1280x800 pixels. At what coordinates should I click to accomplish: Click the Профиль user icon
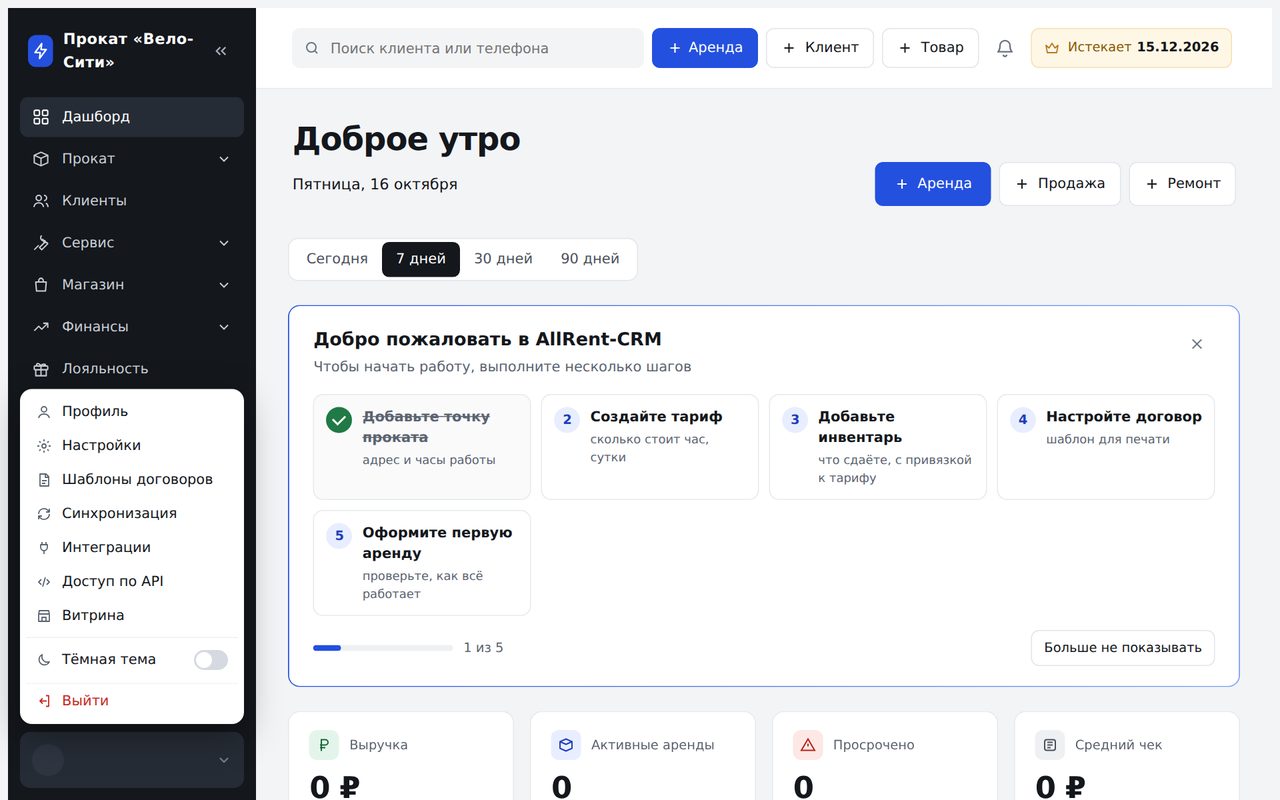pos(44,412)
